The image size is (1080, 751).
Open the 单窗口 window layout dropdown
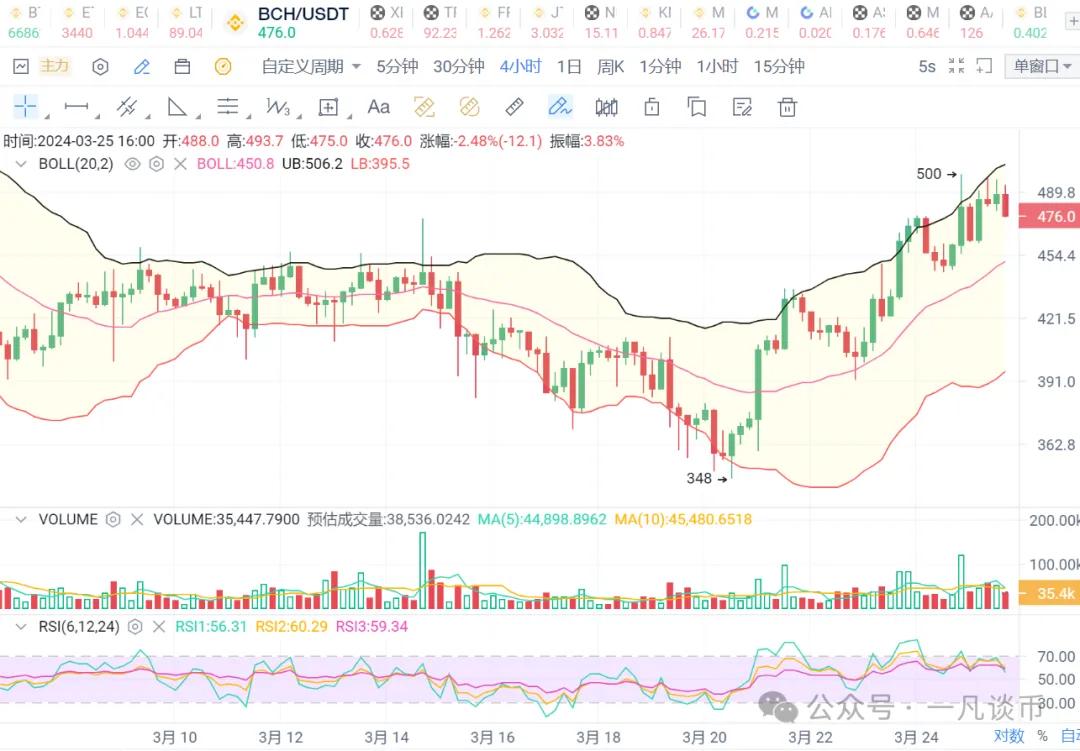tap(1042, 66)
